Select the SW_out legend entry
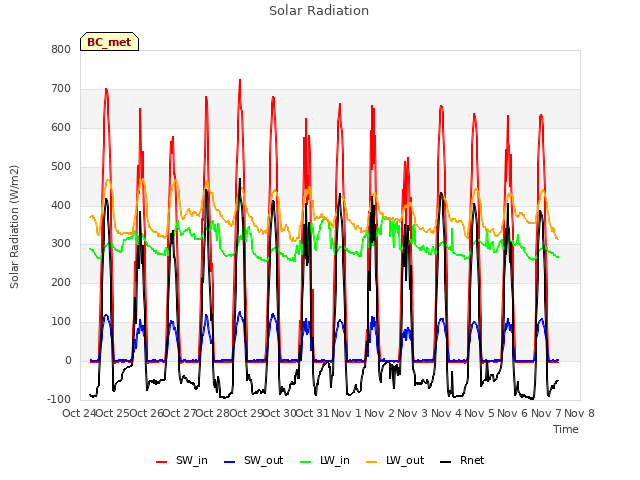This screenshot has width=640, height=480. (x=253, y=460)
